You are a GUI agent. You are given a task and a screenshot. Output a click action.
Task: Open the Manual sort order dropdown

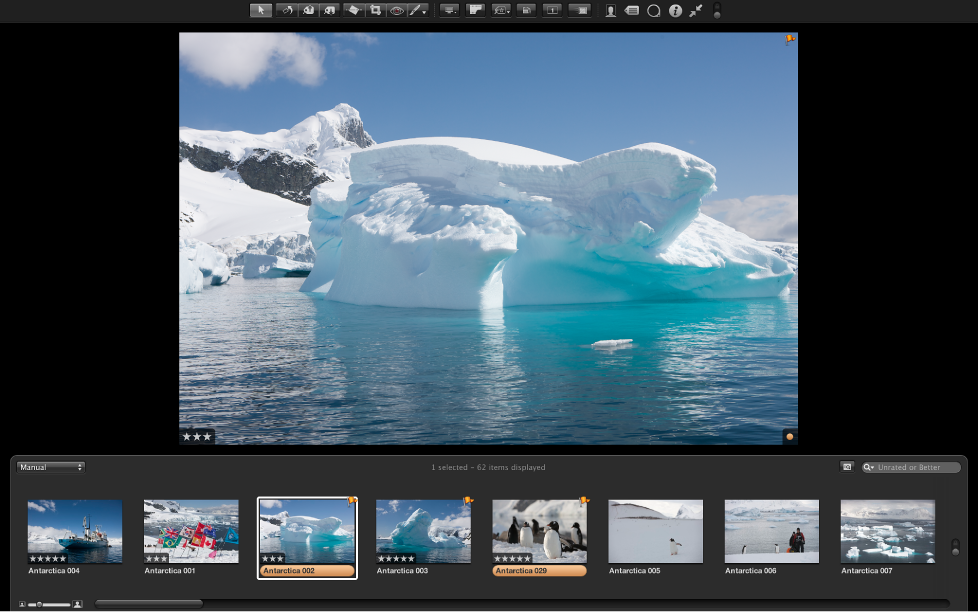pyautogui.click(x=51, y=467)
